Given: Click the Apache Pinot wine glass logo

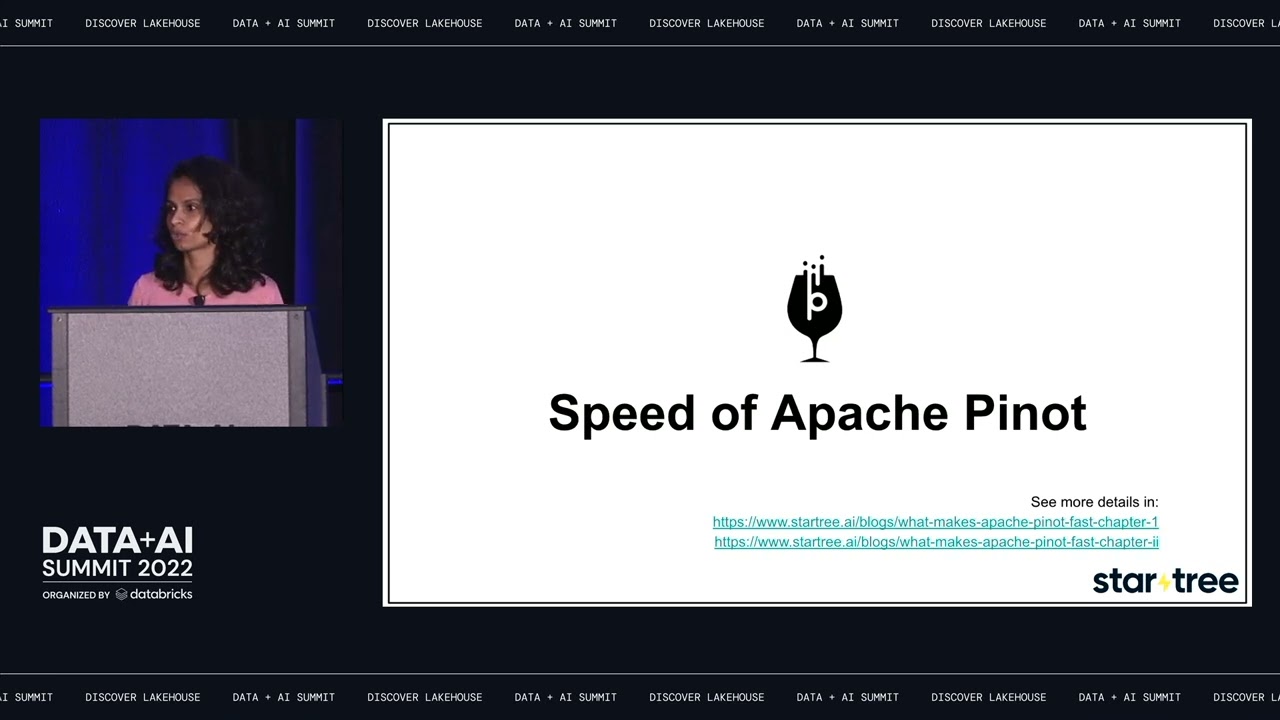Looking at the screenshot, I should pyautogui.click(x=815, y=309).
